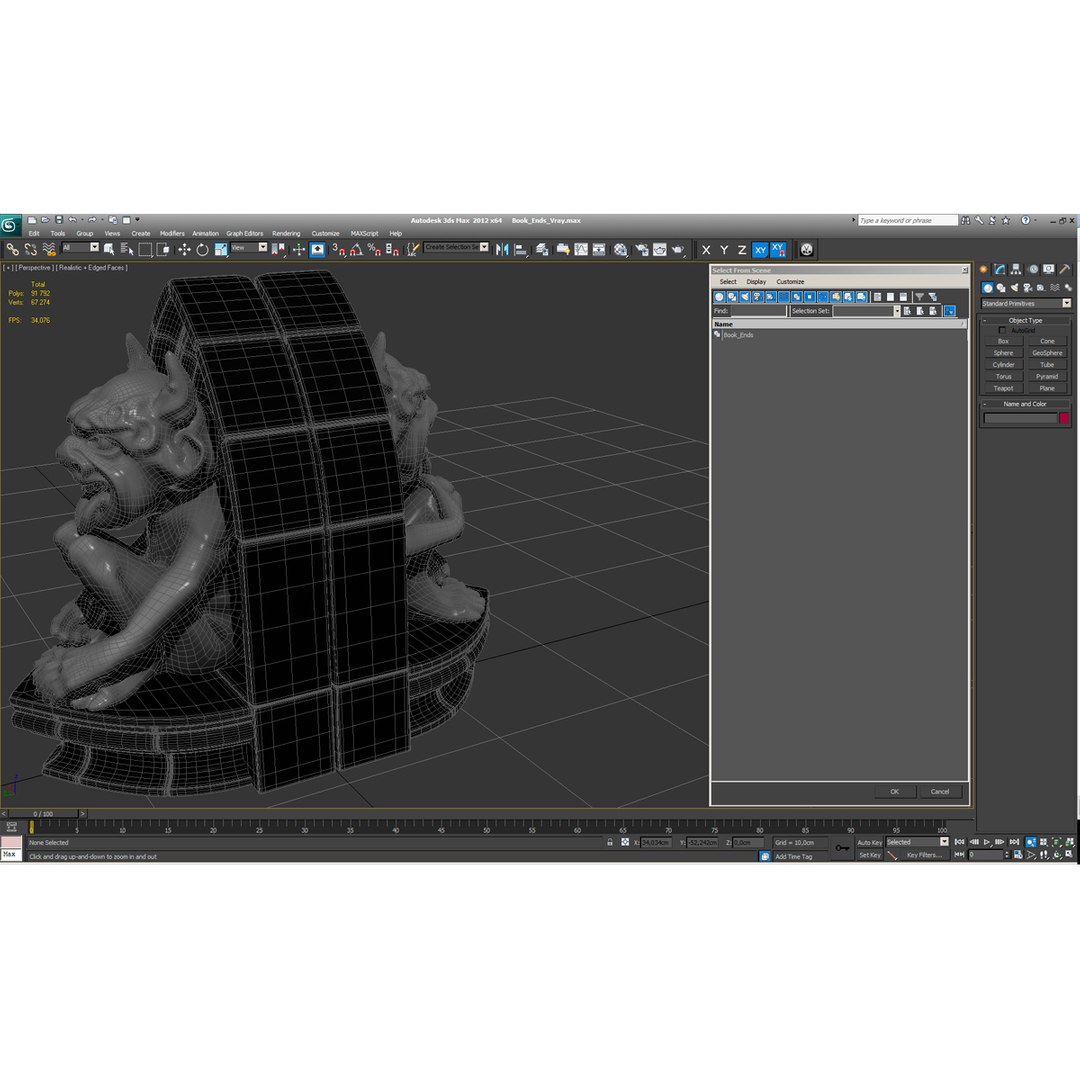Image resolution: width=1080 pixels, height=1080 pixels.
Task: Click the Teapot primitive button
Action: click(1003, 388)
